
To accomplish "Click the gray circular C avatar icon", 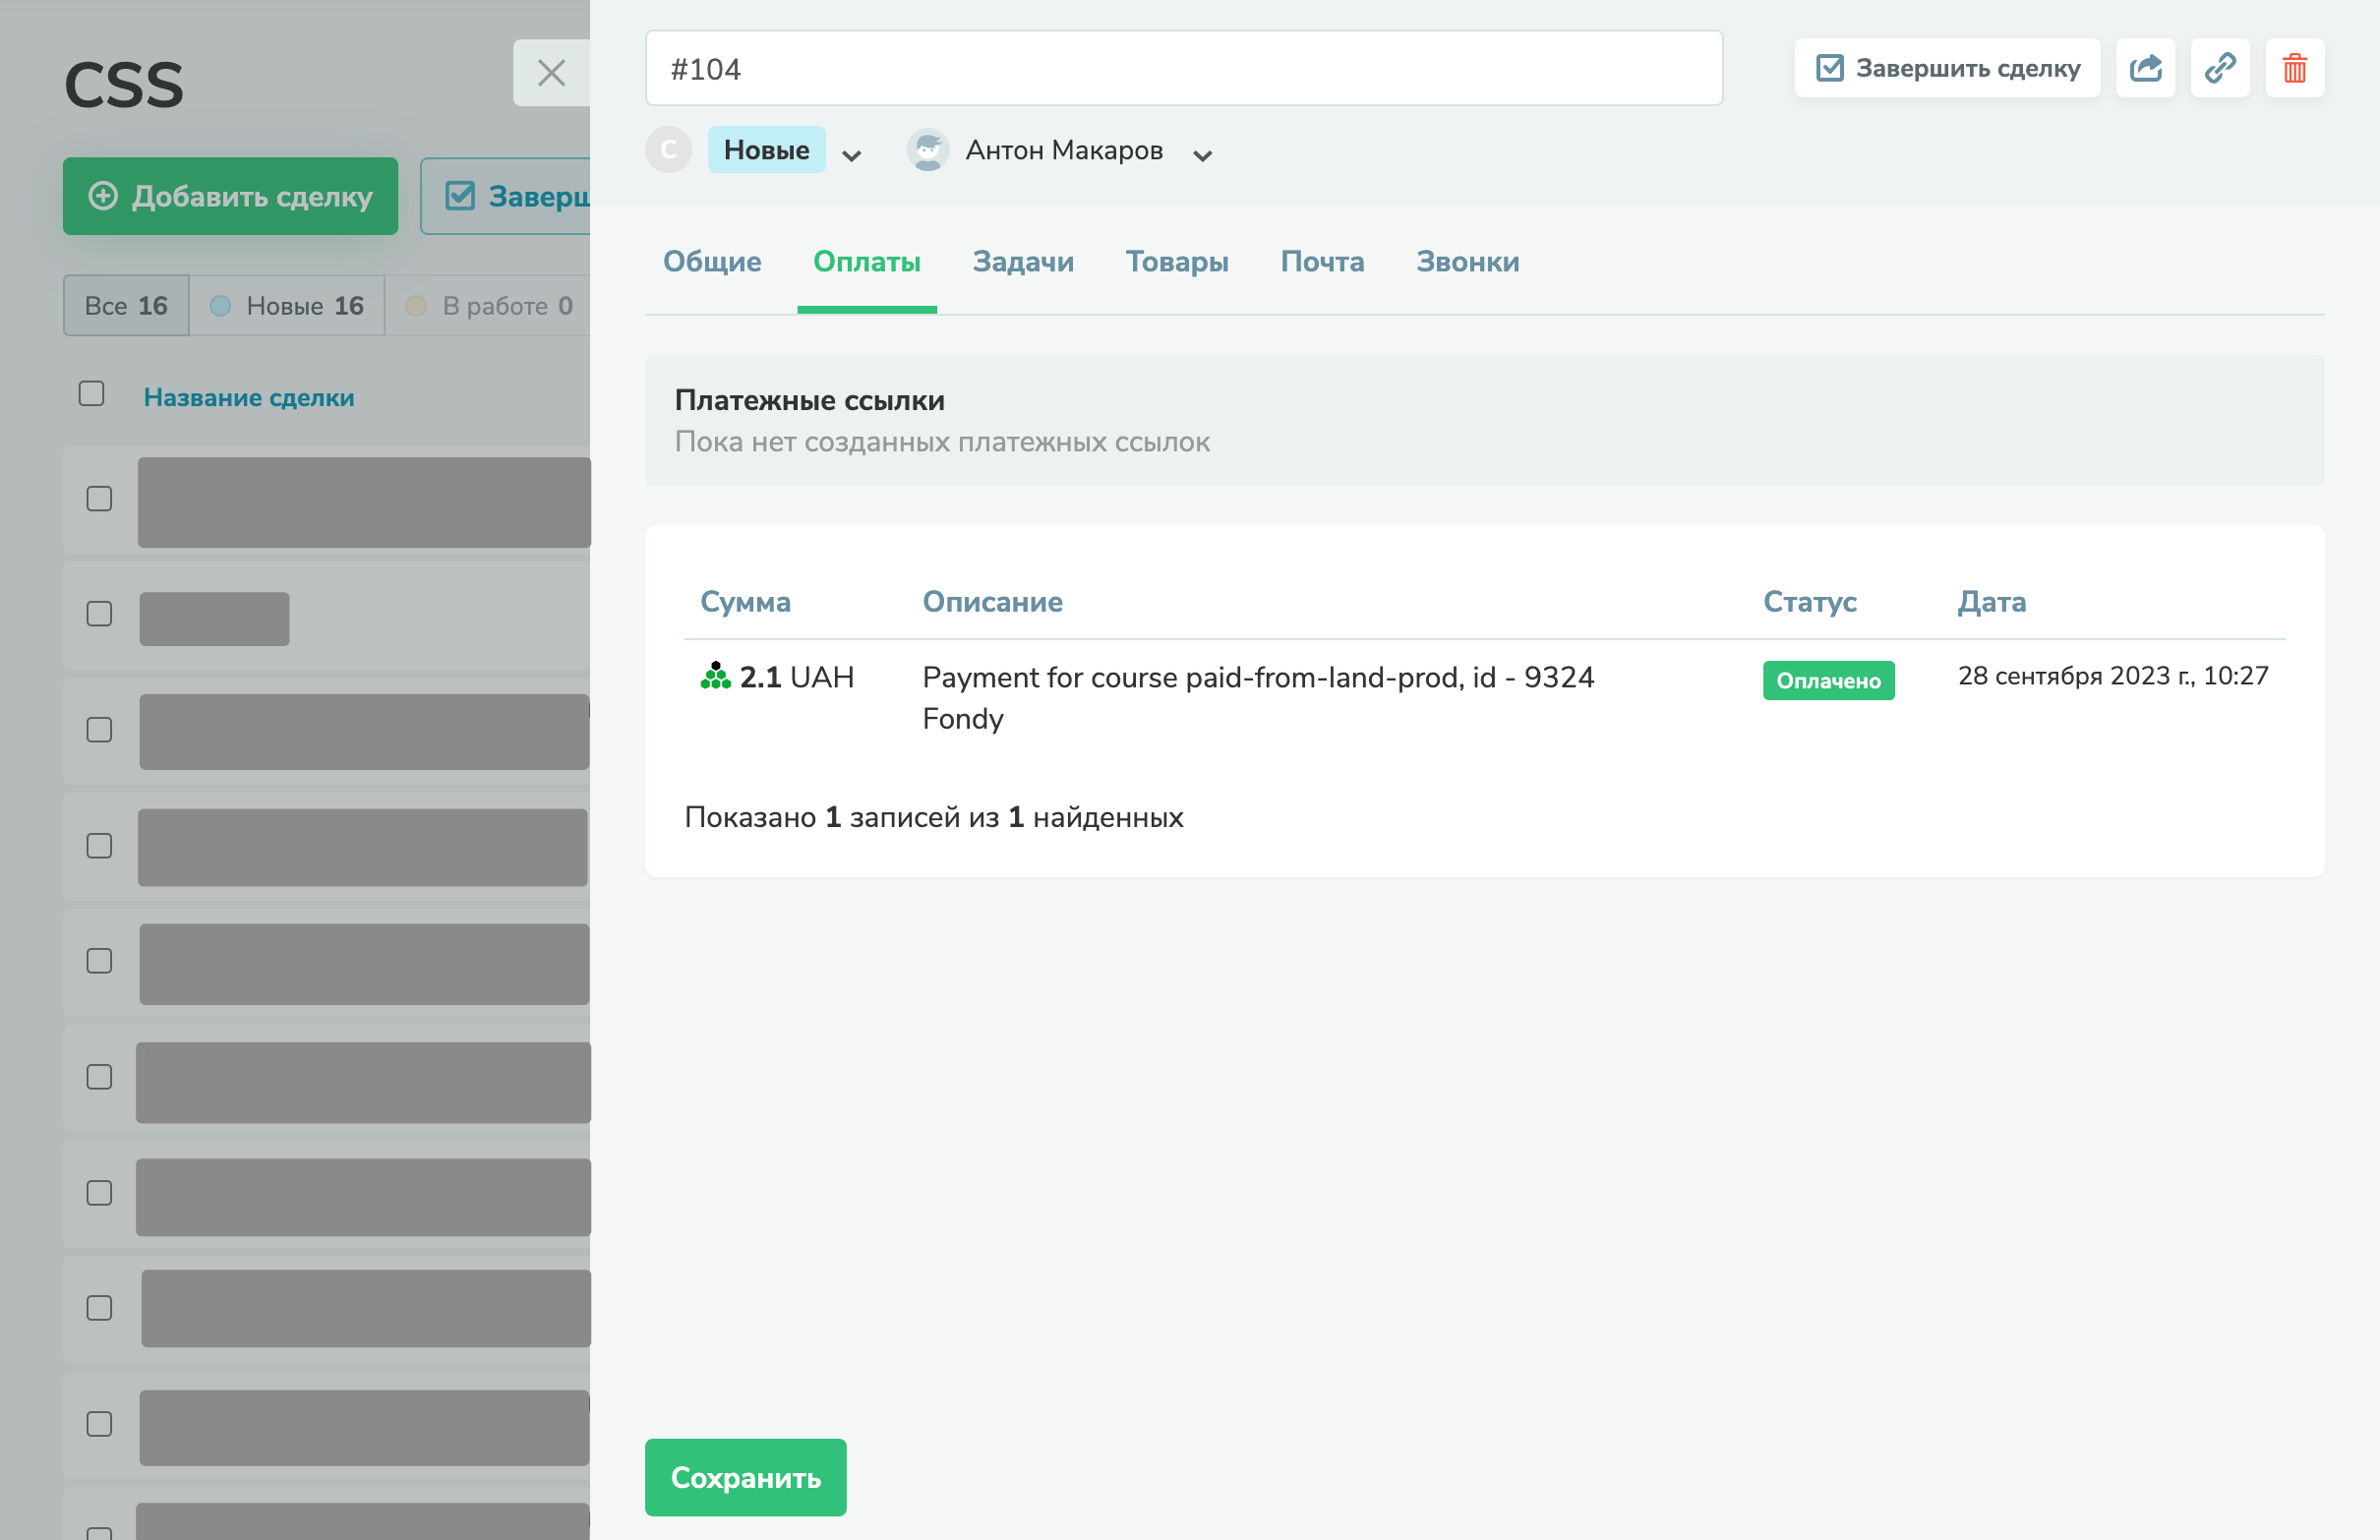I will pos(668,150).
